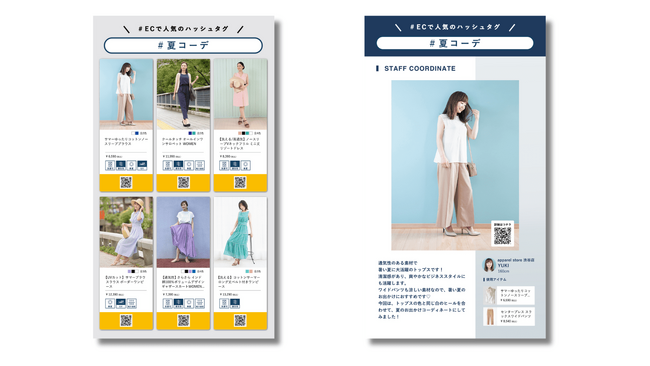Open the pink sleeveless dress product photo
This screenshot has height=366, width=650.
click(240, 94)
